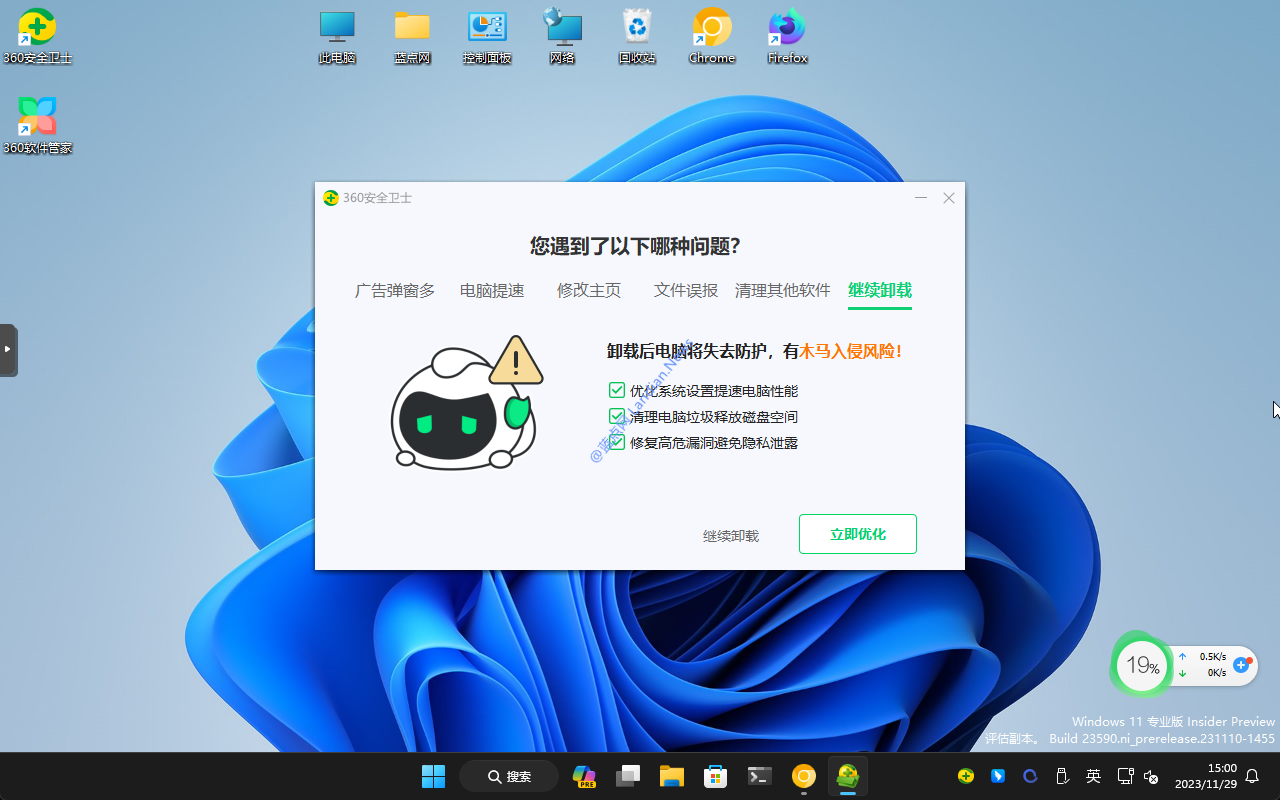Expand the side panel arrow at the left screen edge
This screenshot has width=1280, height=800.
point(8,350)
